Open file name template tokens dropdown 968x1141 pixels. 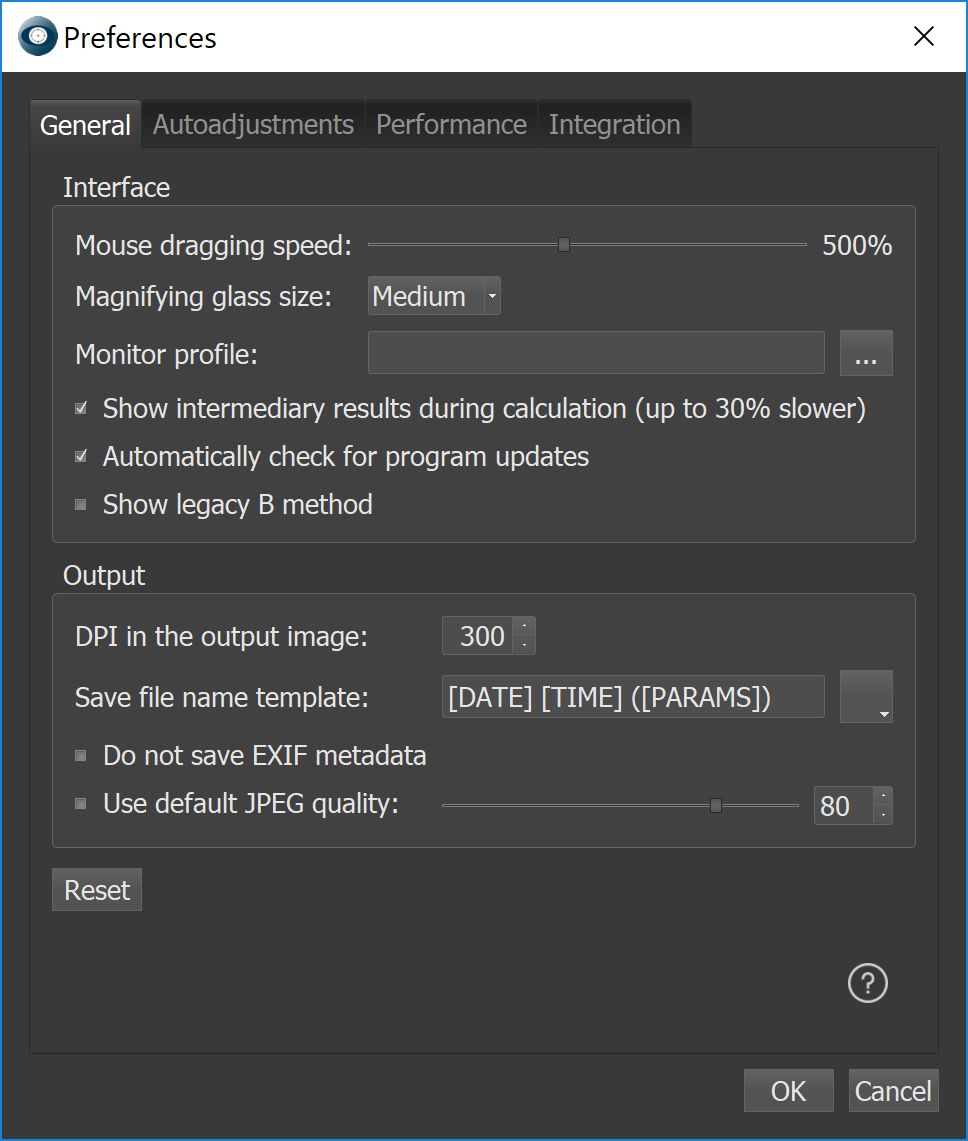point(866,696)
